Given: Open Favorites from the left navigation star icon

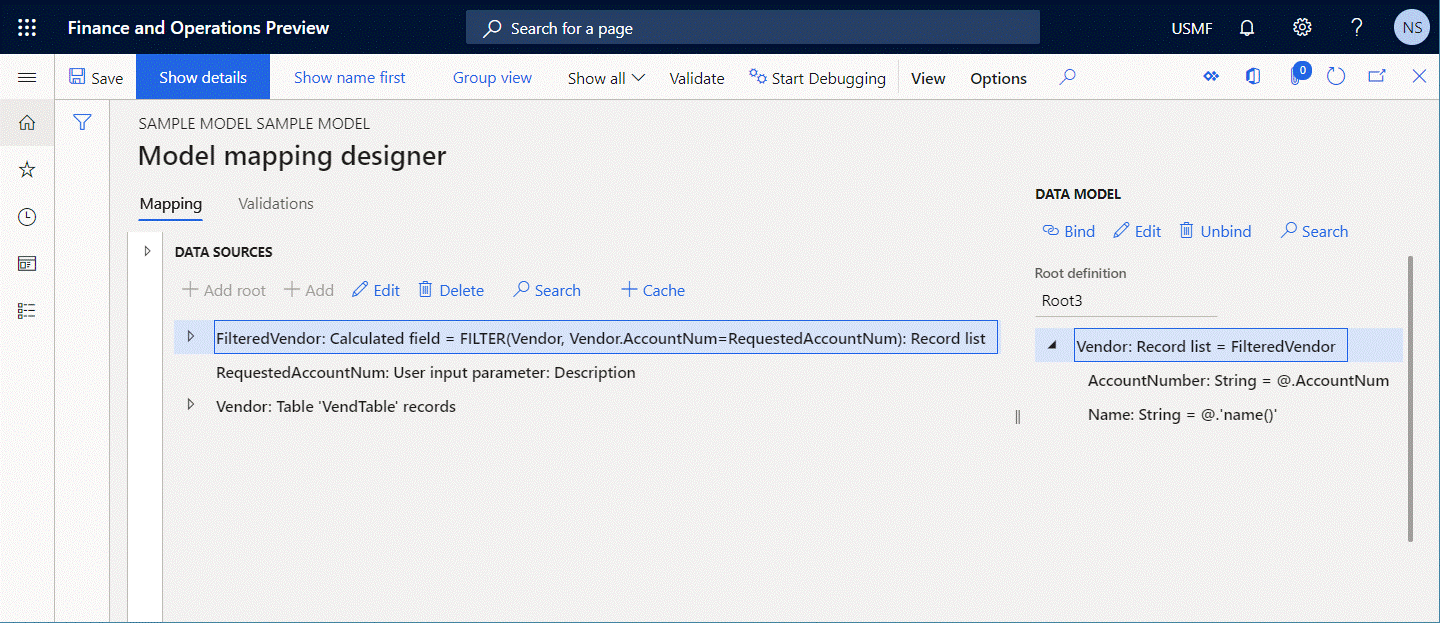Looking at the screenshot, I should point(26,169).
